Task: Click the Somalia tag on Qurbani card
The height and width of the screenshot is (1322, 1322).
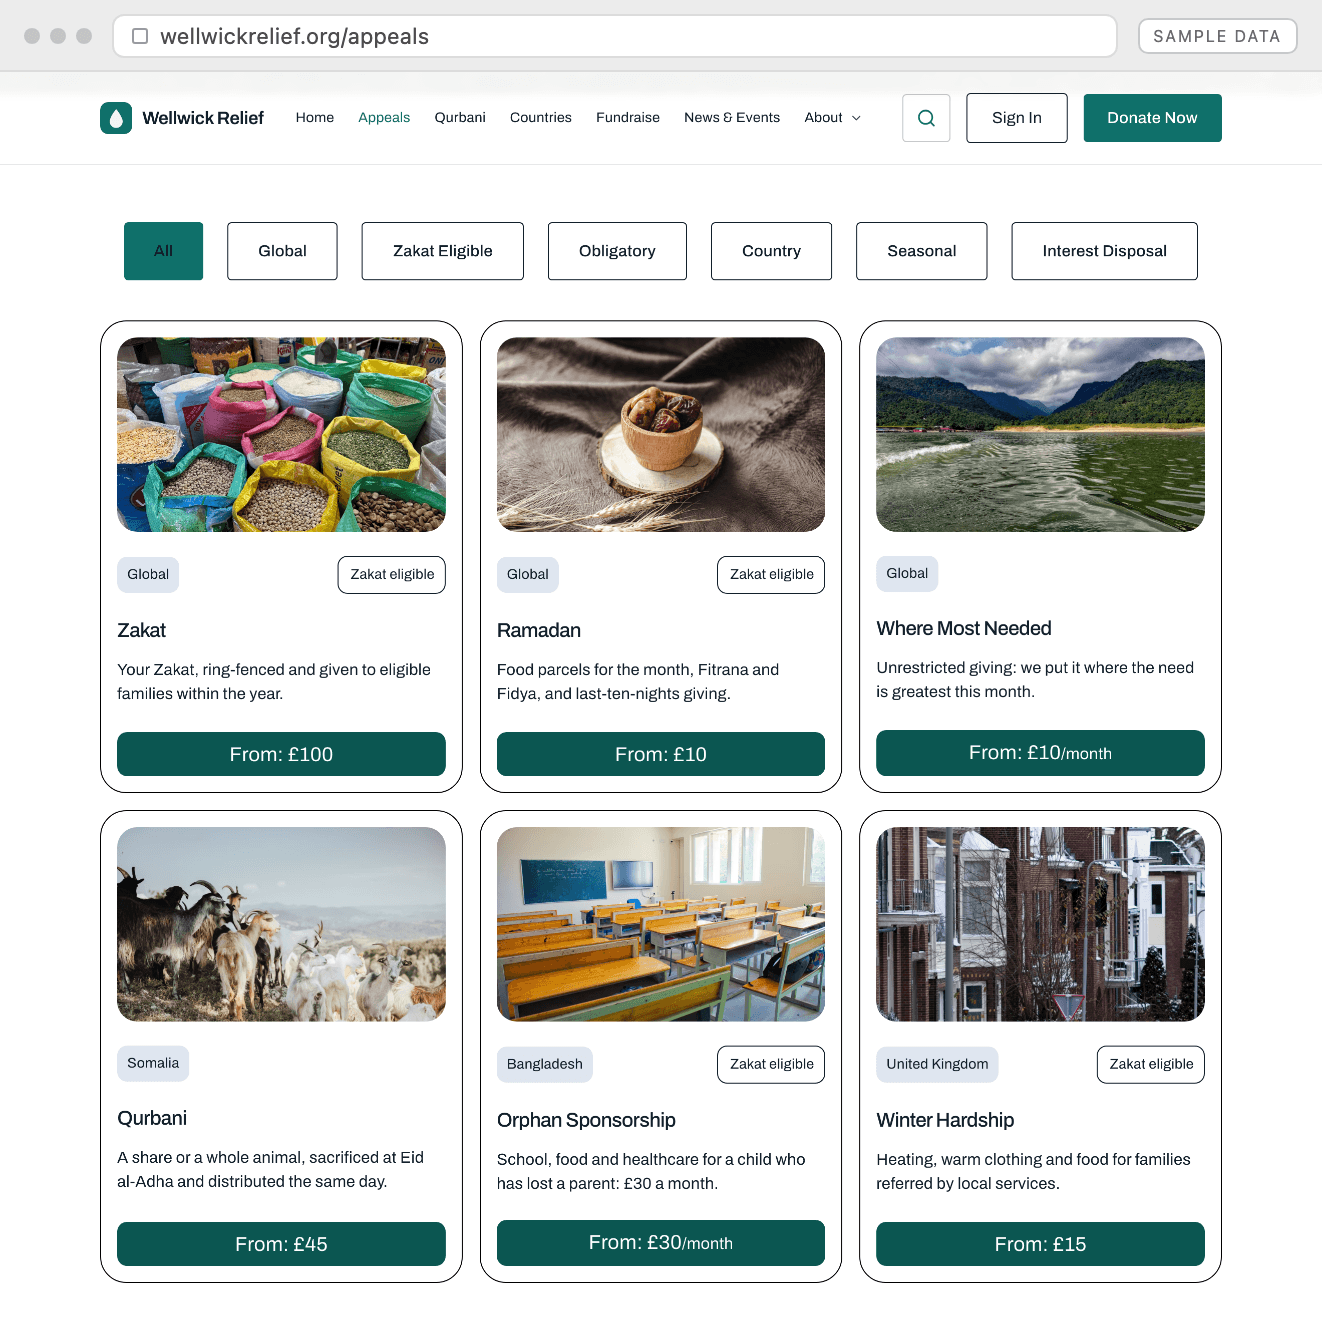Action: click(x=153, y=1063)
